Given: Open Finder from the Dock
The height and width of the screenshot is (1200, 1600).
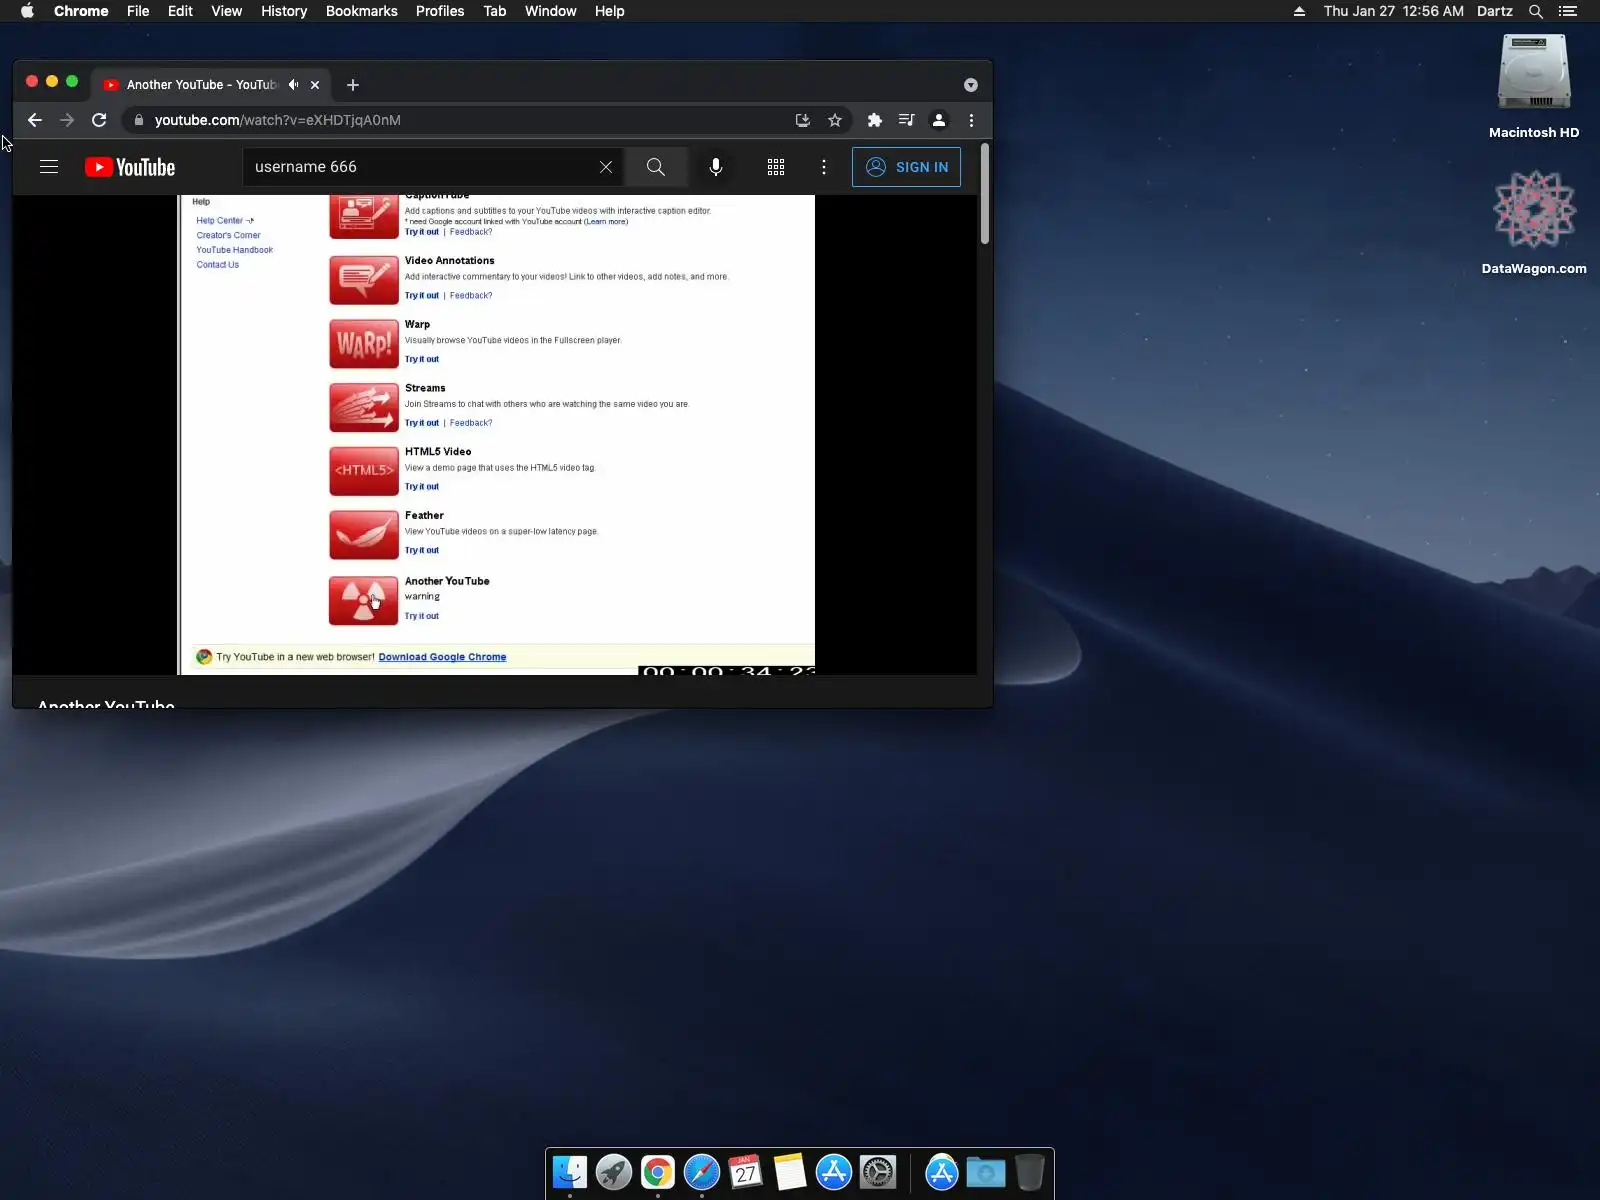Looking at the screenshot, I should [570, 1172].
